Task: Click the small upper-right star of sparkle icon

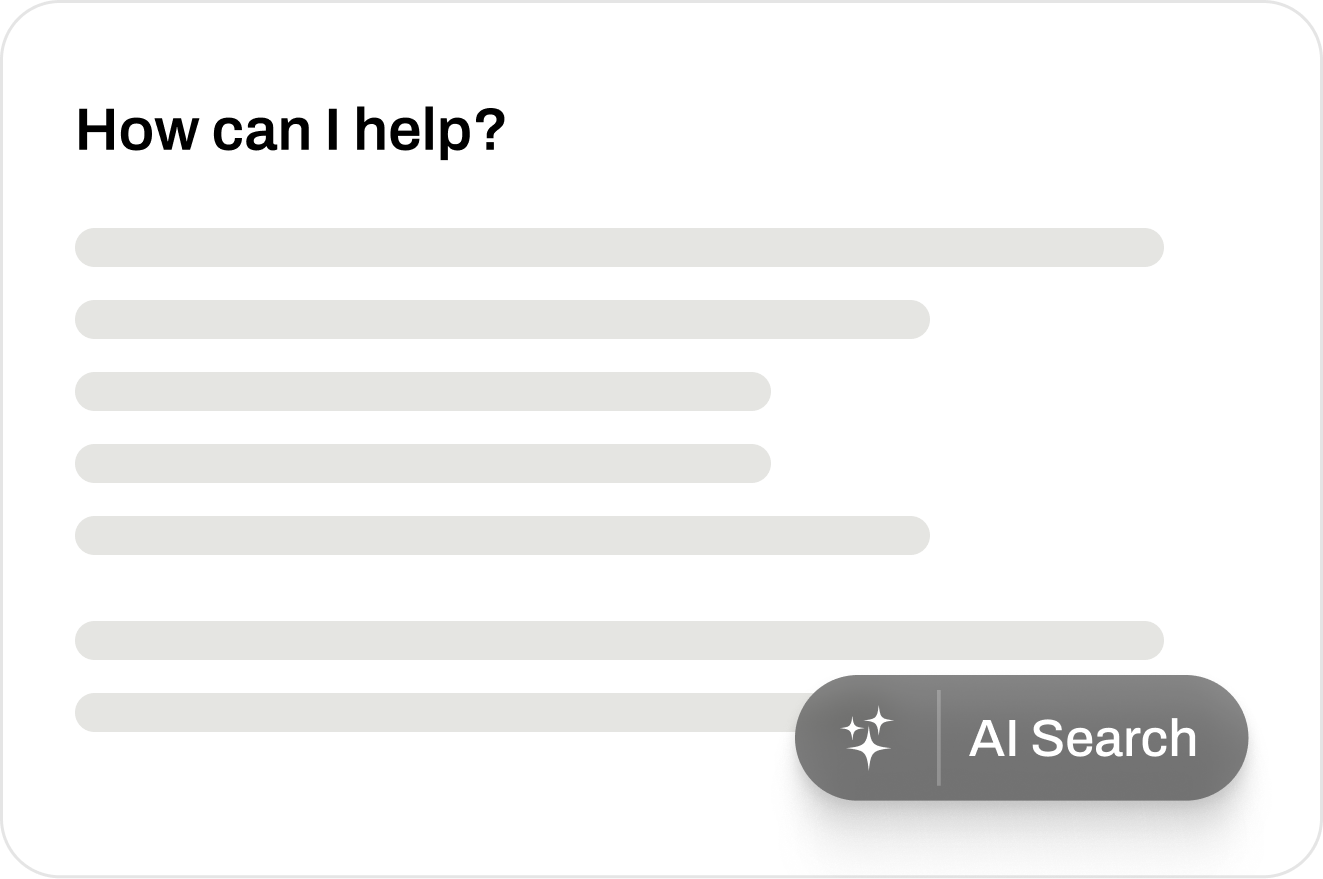Action: [x=879, y=721]
